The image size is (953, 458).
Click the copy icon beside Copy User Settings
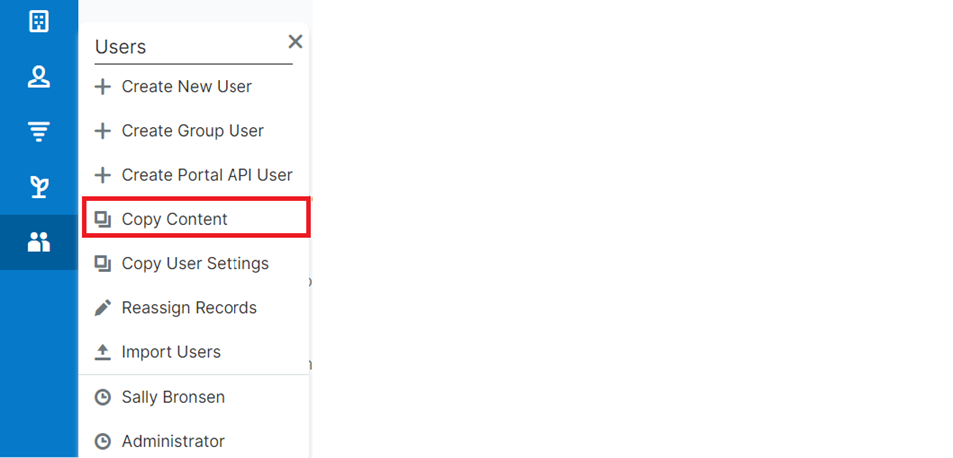coord(102,264)
